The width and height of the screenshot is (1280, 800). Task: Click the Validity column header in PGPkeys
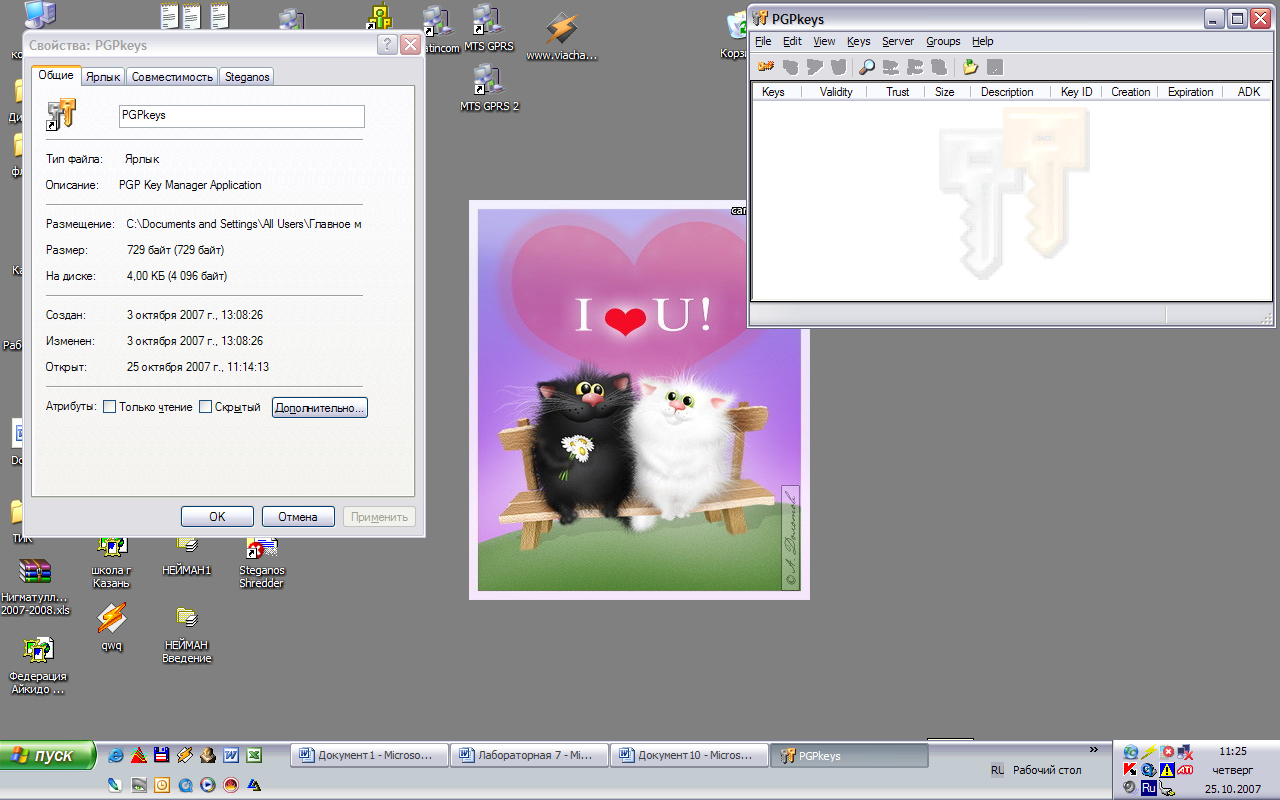[836, 92]
